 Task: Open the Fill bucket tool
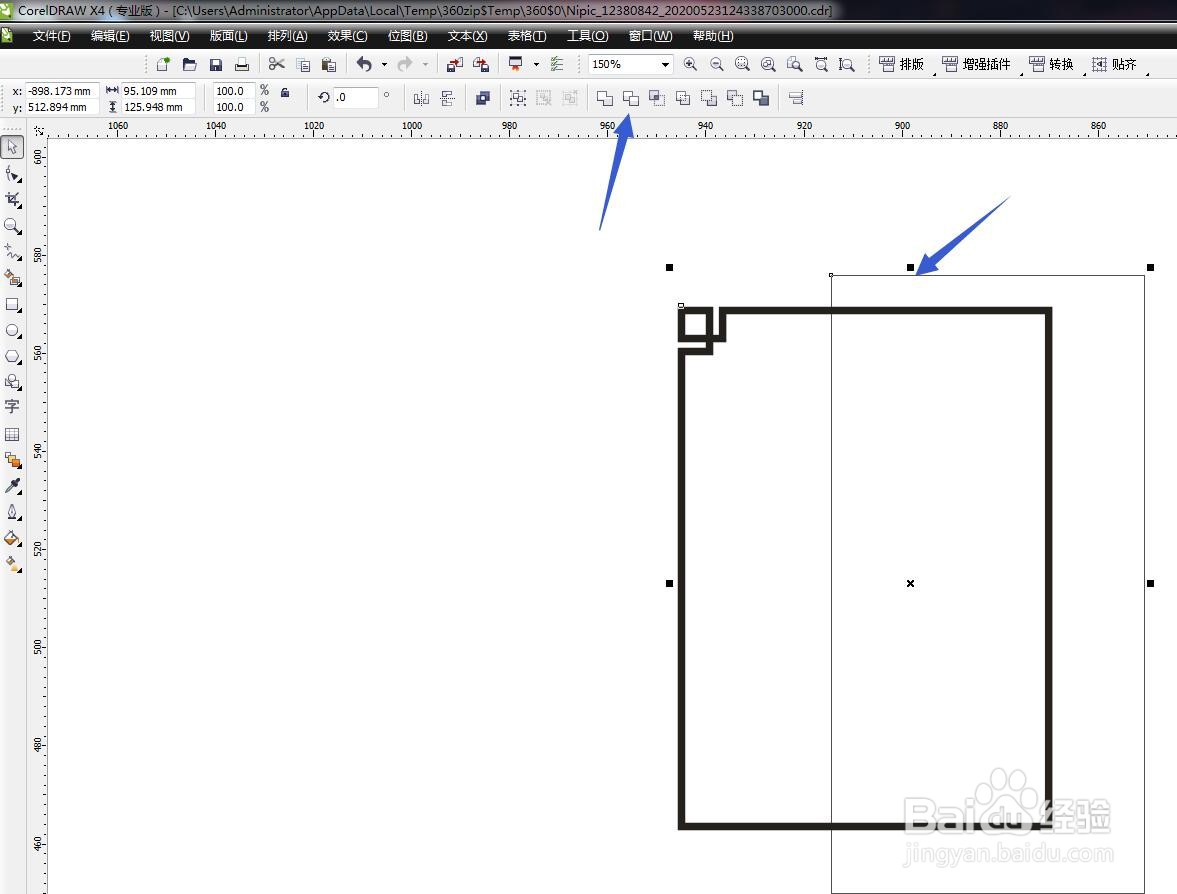(12, 537)
